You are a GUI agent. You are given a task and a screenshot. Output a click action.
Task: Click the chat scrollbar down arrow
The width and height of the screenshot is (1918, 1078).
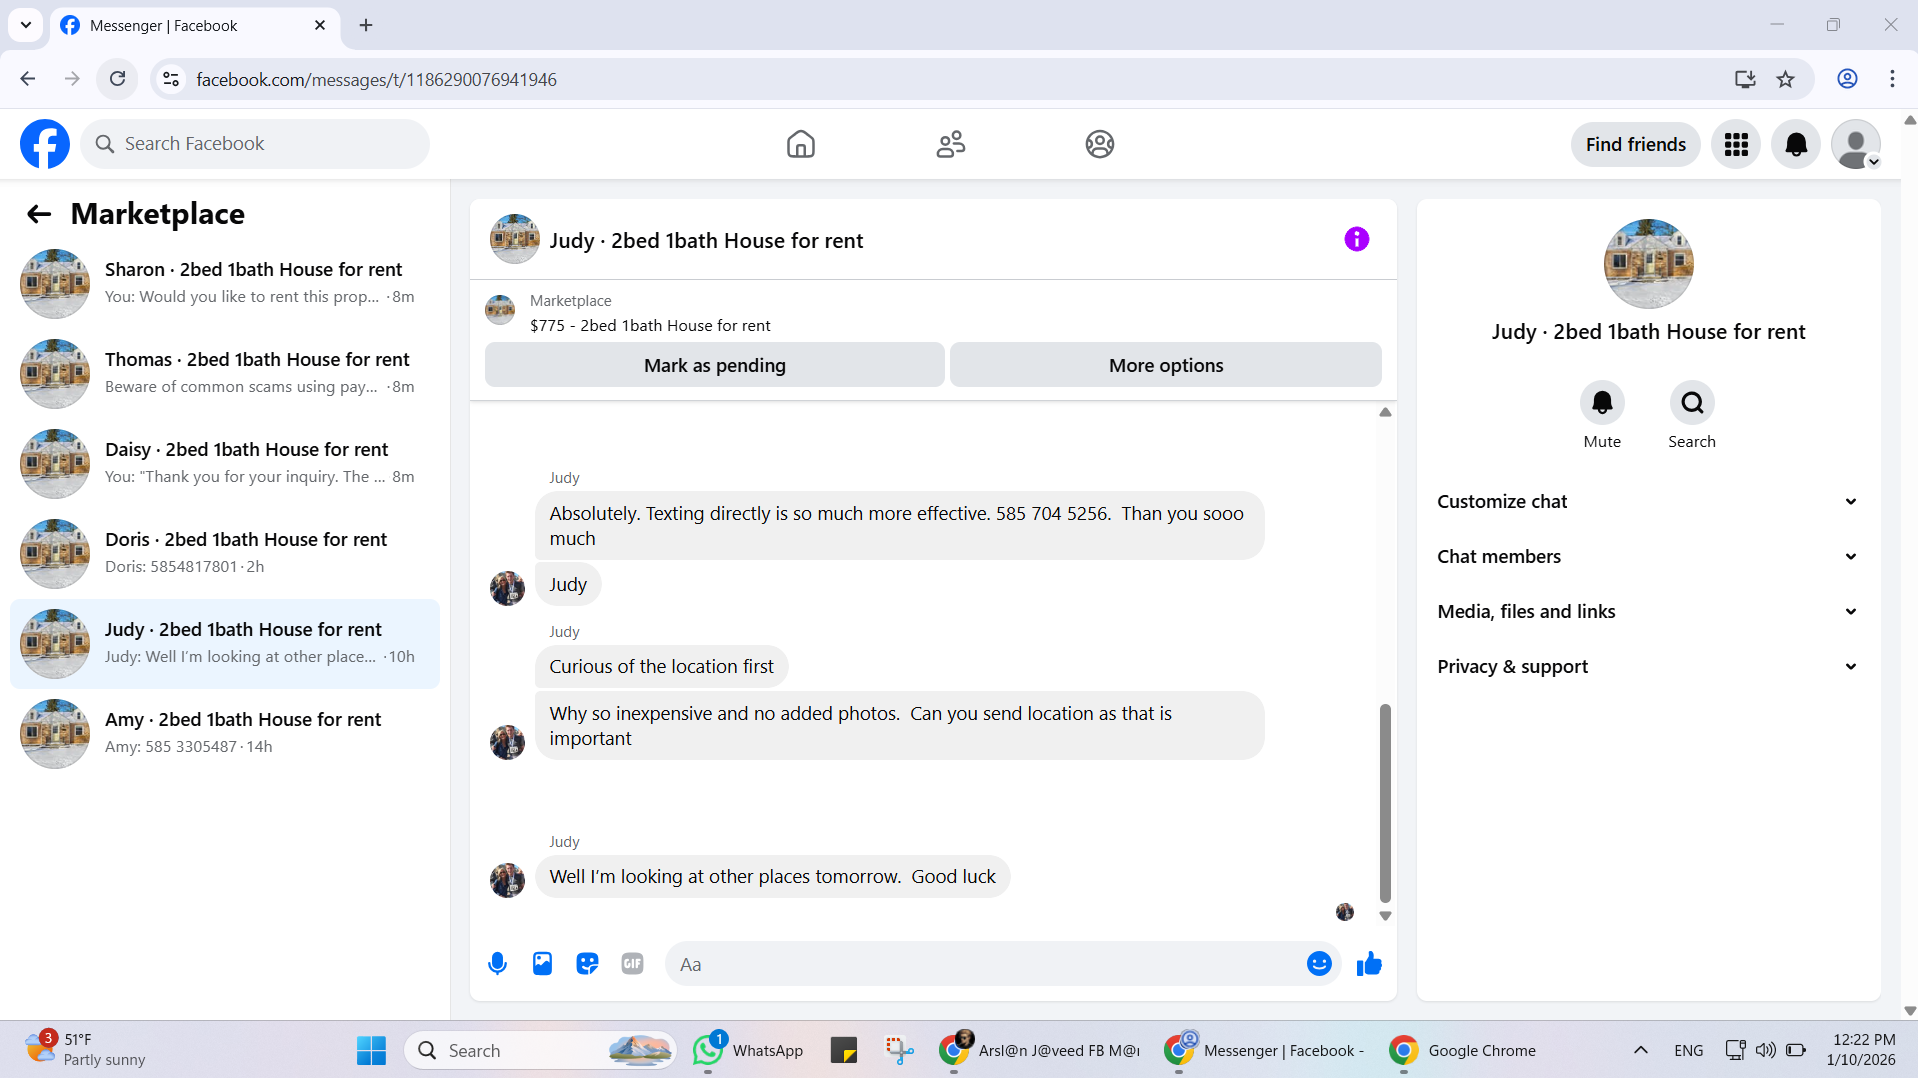coord(1385,915)
